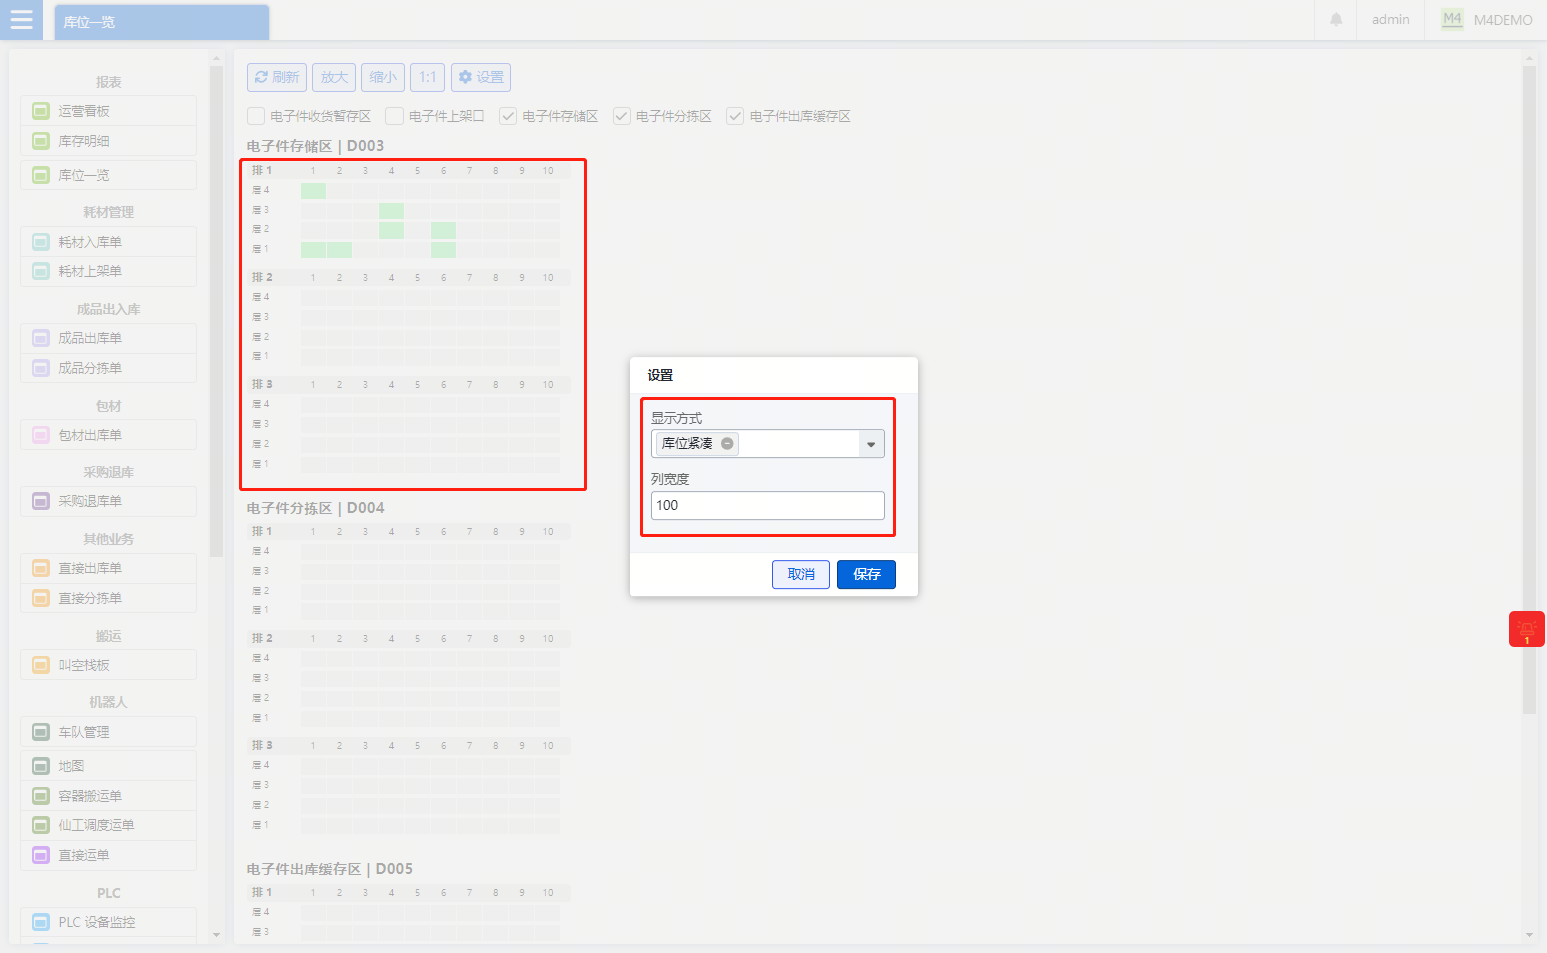This screenshot has width=1547, height=953.
Task: Open 库位一览 in the sidebar
Action: pos(108,175)
